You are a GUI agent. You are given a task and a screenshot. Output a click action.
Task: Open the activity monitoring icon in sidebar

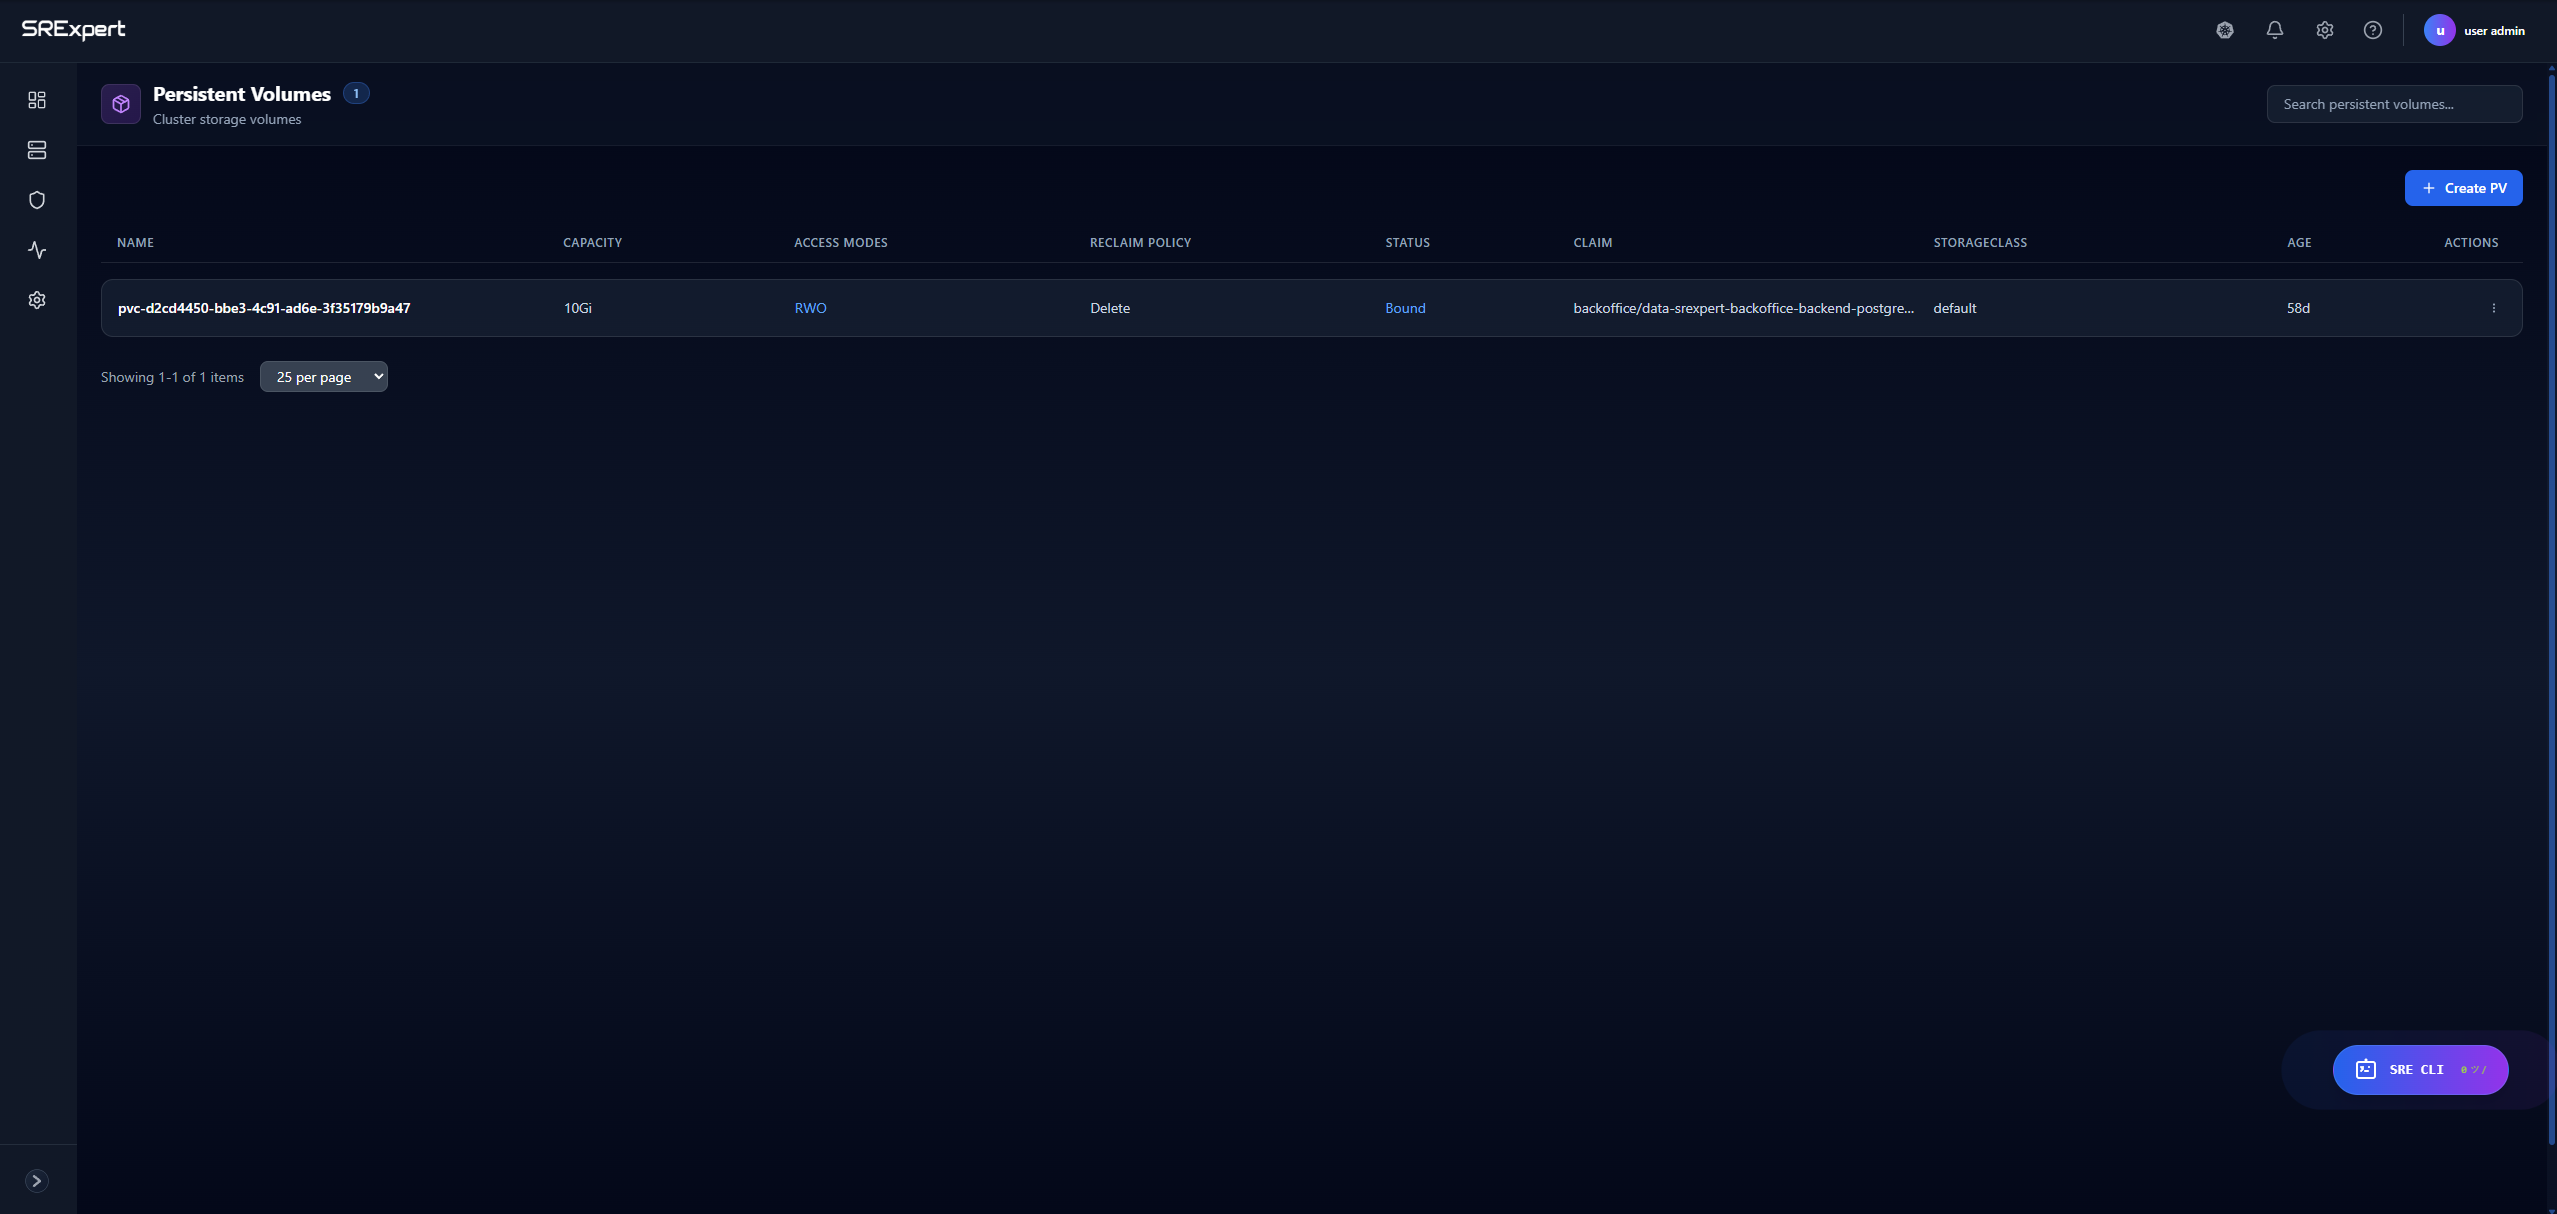(37, 249)
